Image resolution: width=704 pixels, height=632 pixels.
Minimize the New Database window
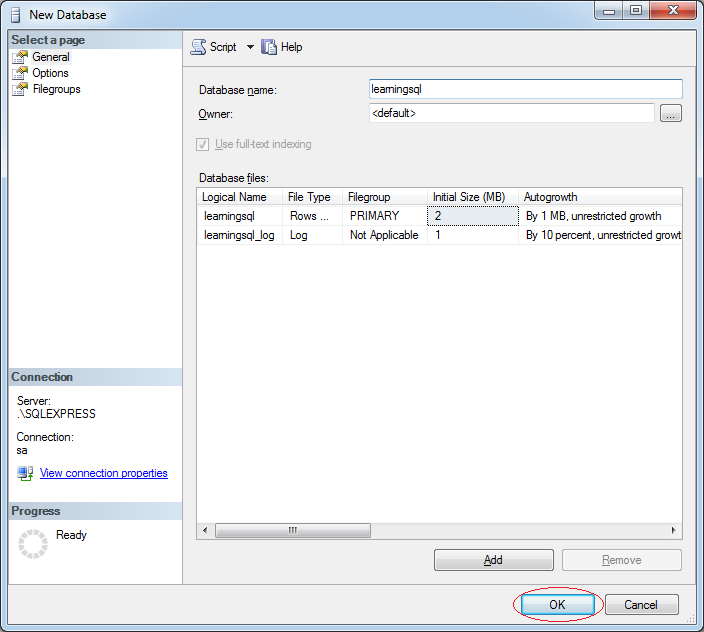click(609, 11)
